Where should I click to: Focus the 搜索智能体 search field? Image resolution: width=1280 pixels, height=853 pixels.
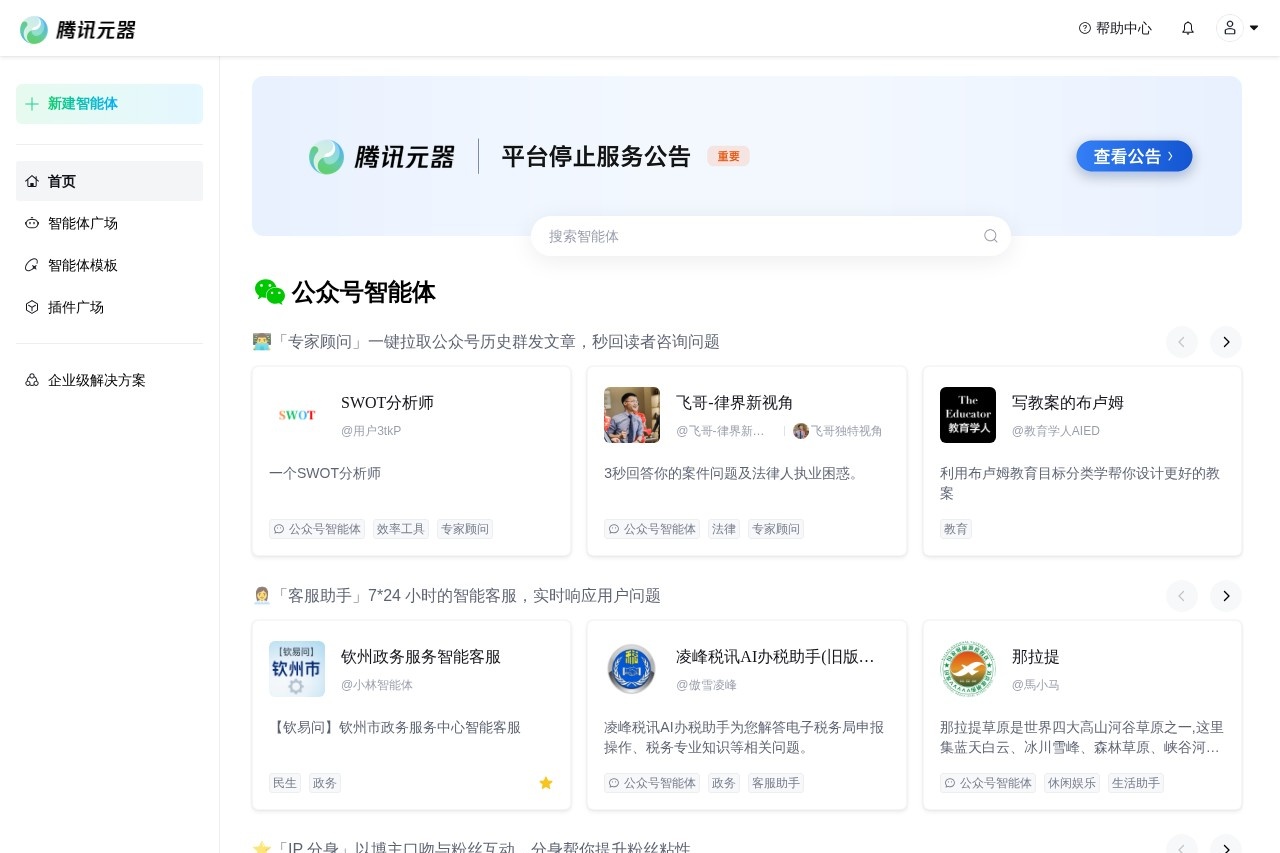point(770,236)
